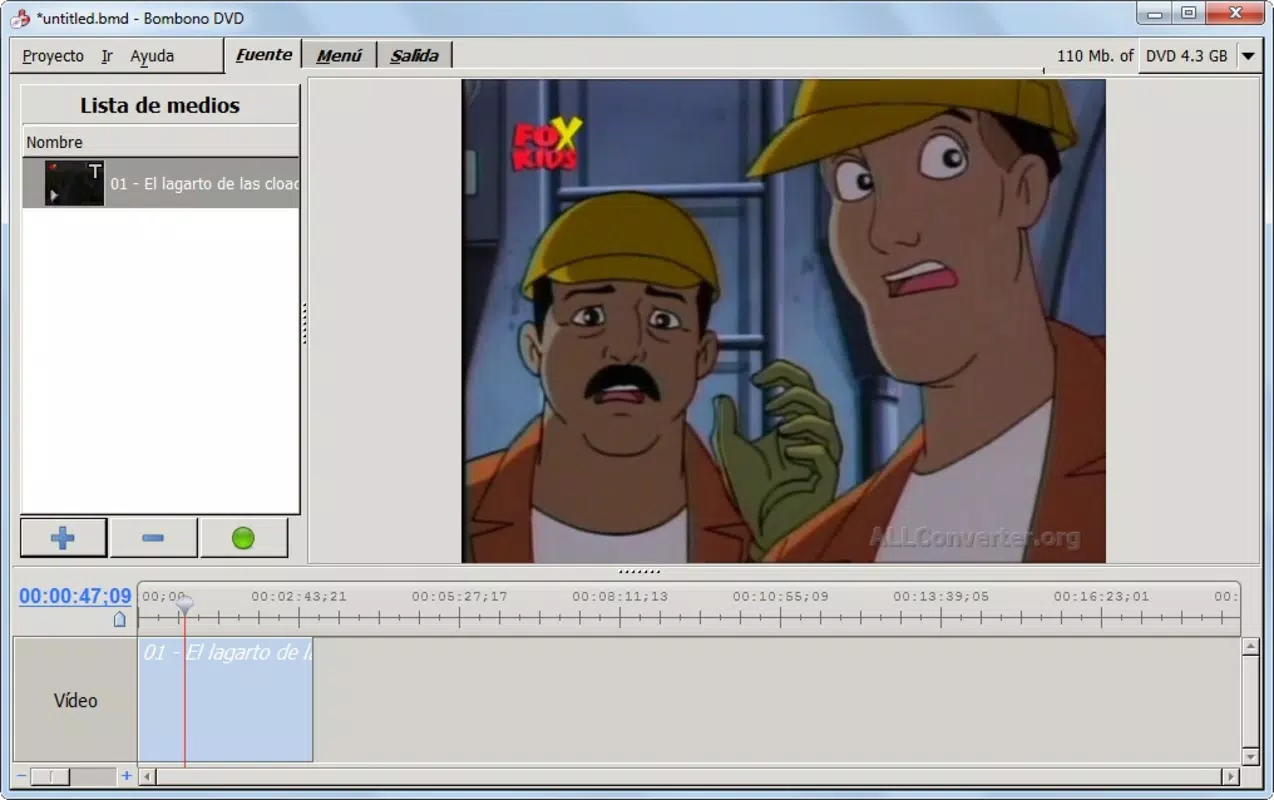1274x800 pixels.
Task: Open the Proyecto menu
Action: [x=53, y=56]
